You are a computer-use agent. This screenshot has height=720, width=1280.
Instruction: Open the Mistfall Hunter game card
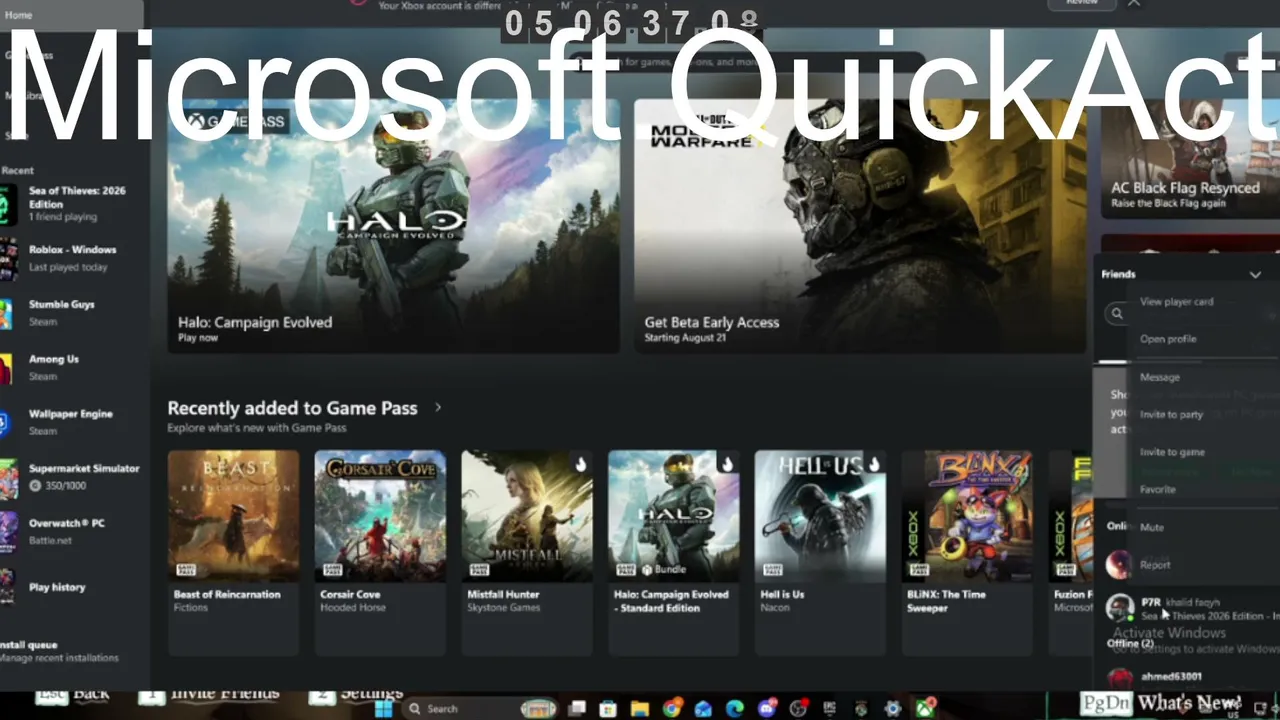coord(527,552)
